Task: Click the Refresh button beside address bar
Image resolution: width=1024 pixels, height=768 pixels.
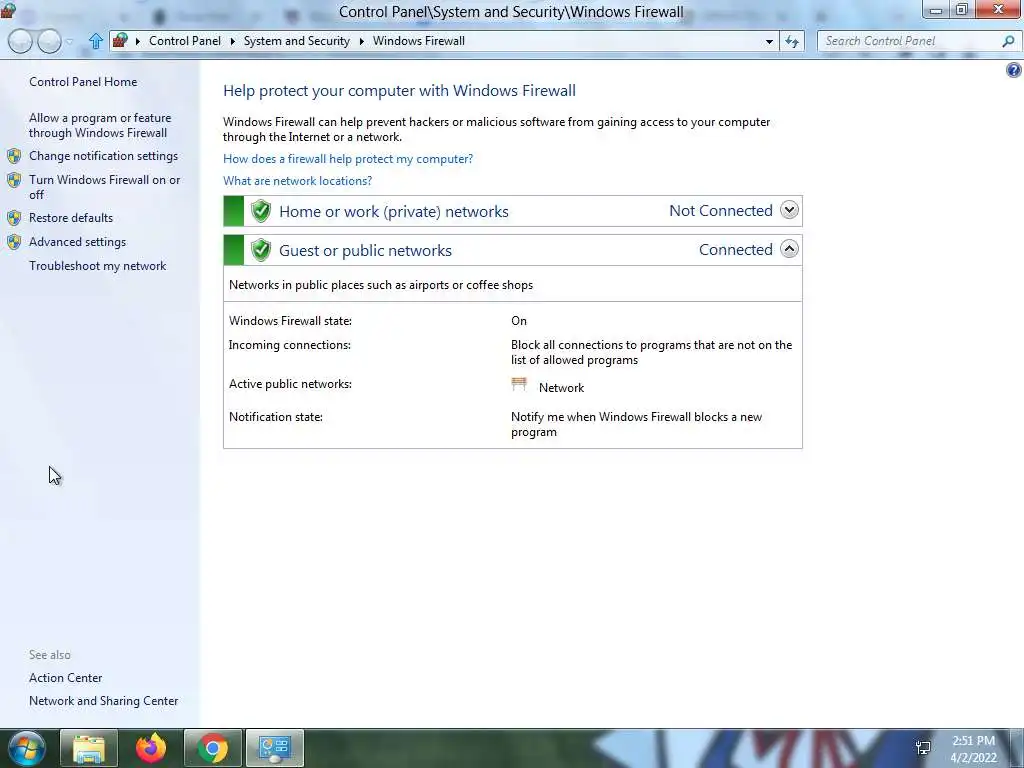Action: coord(792,41)
